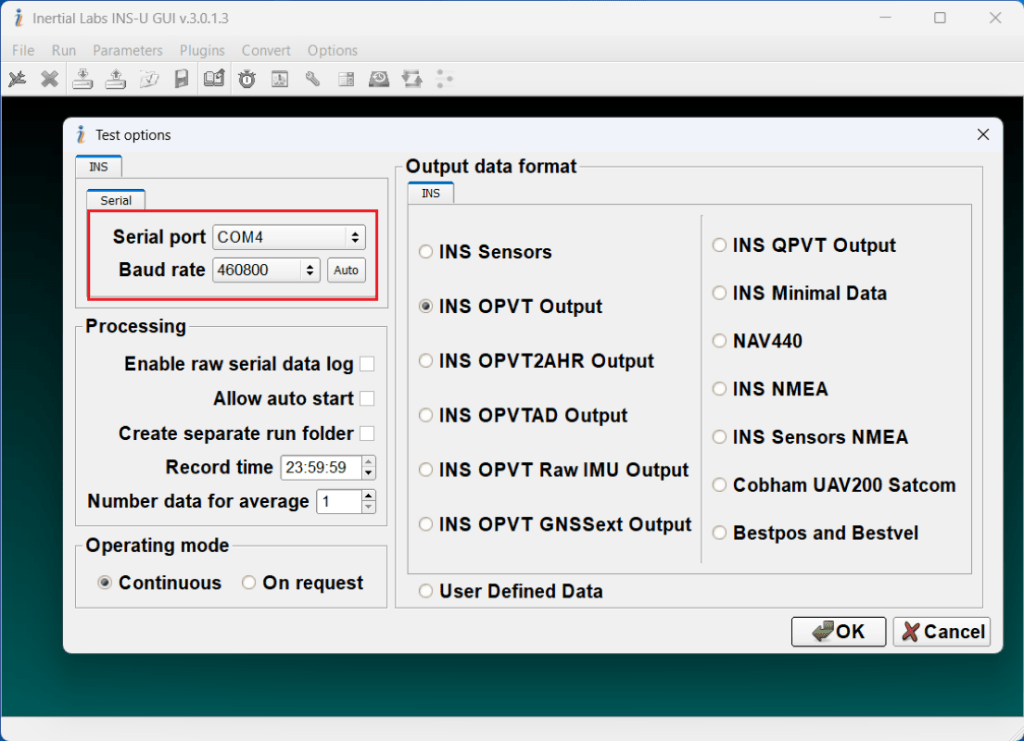Switch operating mode to On request
The width and height of the screenshot is (1024, 741).
(x=248, y=583)
